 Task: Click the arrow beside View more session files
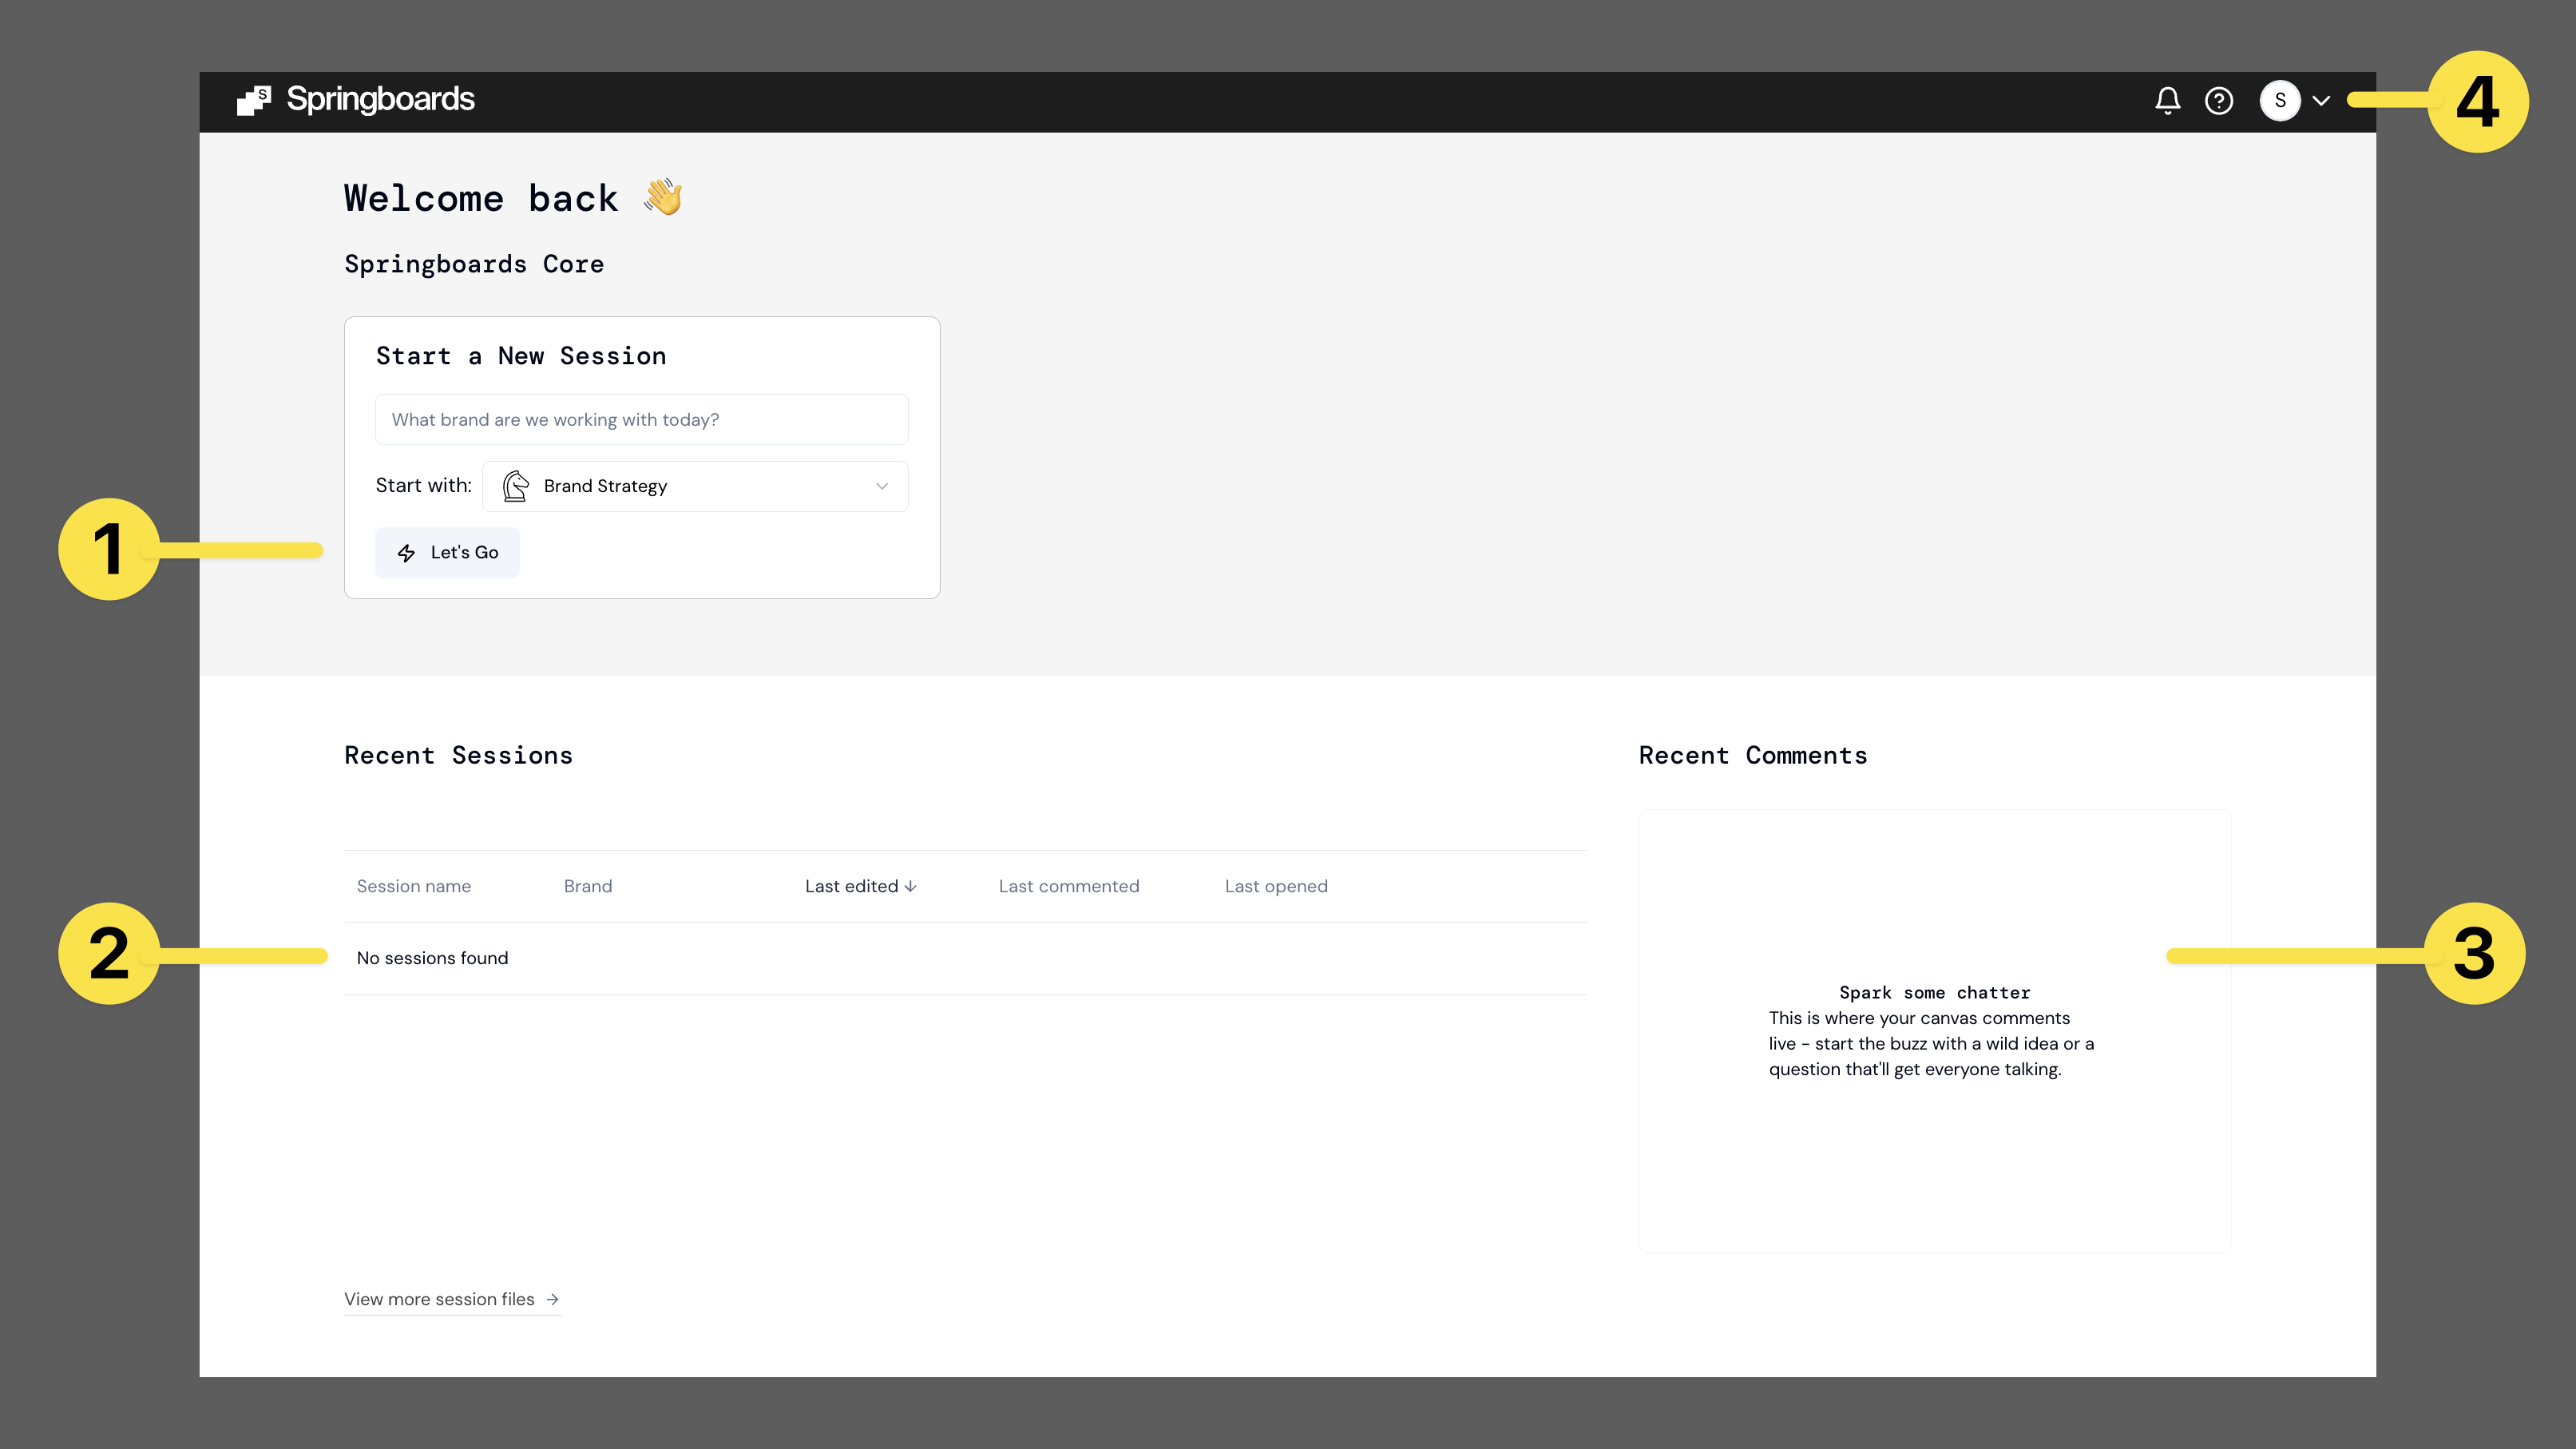click(552, 1299)
